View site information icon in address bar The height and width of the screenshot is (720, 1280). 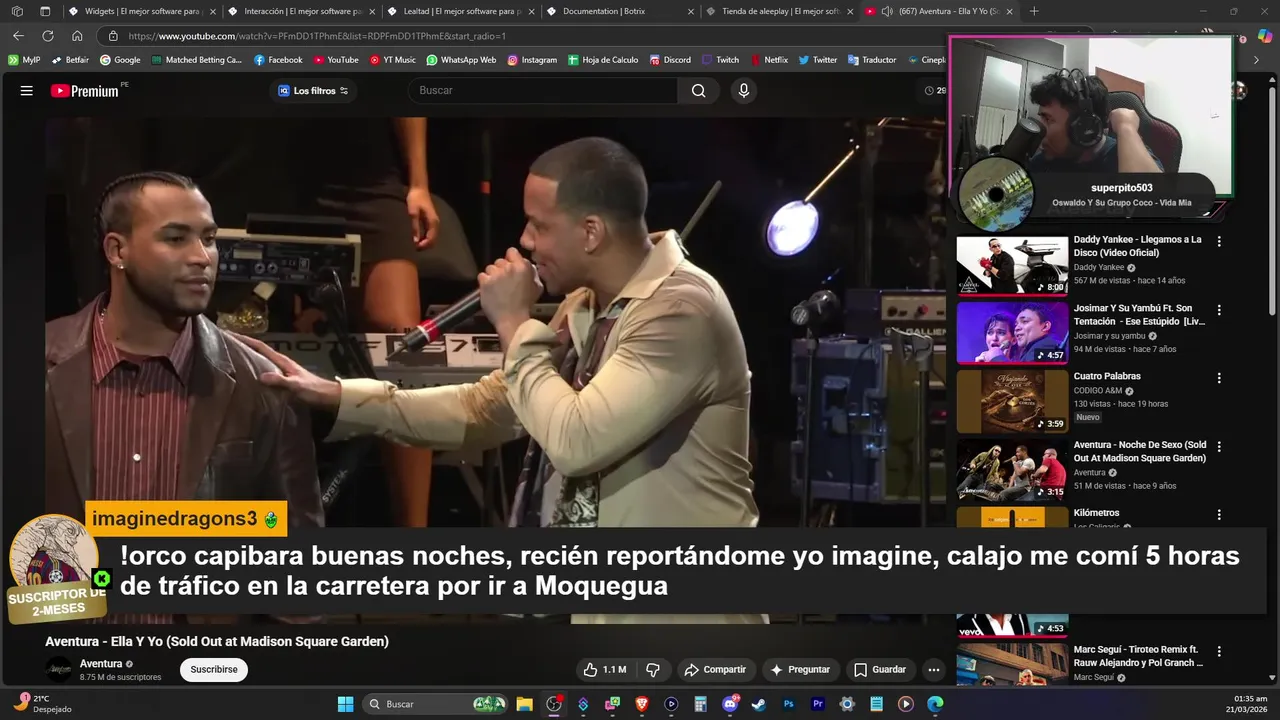click(113, 36)
